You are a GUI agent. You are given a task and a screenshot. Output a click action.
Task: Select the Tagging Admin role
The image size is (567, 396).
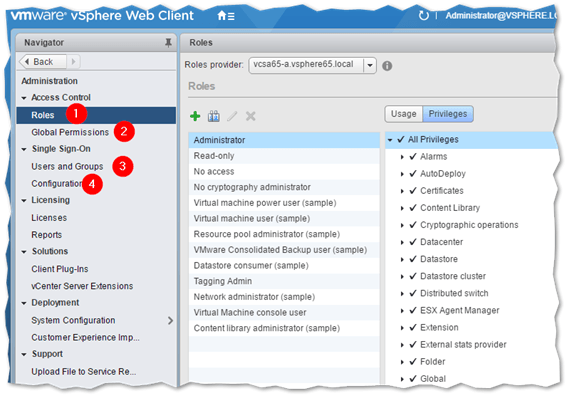pos(284,281)
